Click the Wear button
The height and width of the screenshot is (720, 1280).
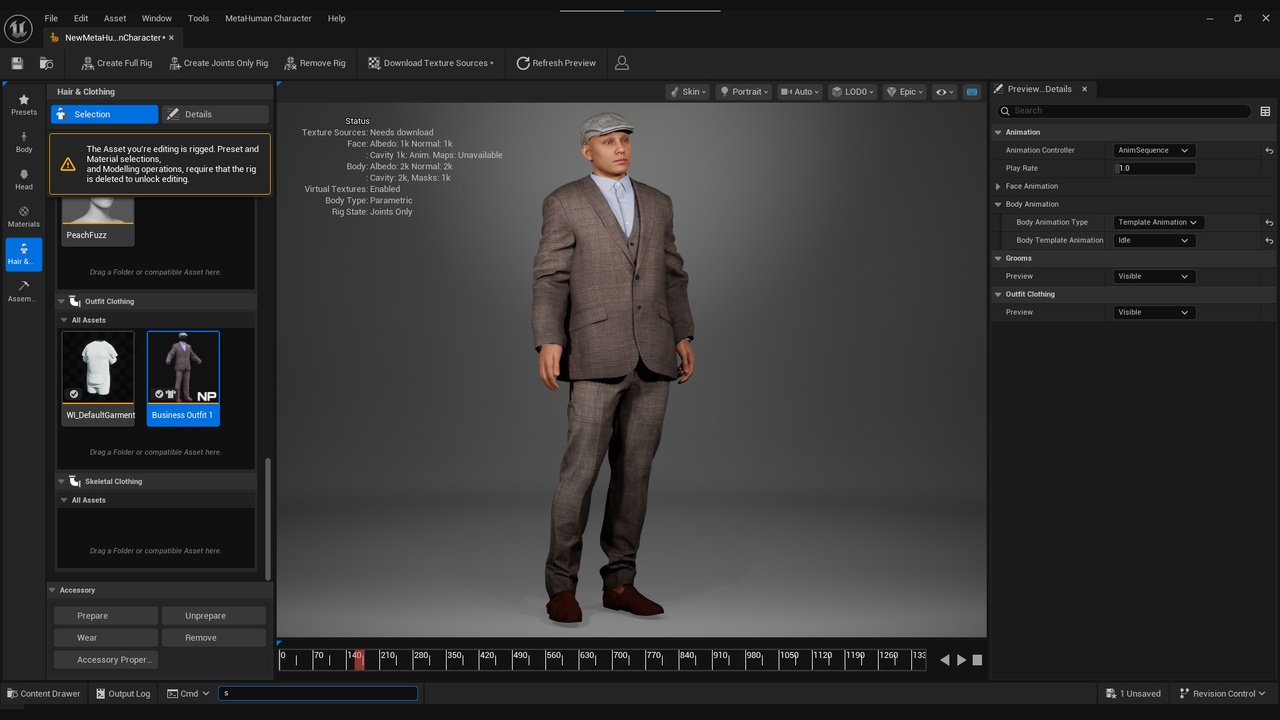coord(106,638)
